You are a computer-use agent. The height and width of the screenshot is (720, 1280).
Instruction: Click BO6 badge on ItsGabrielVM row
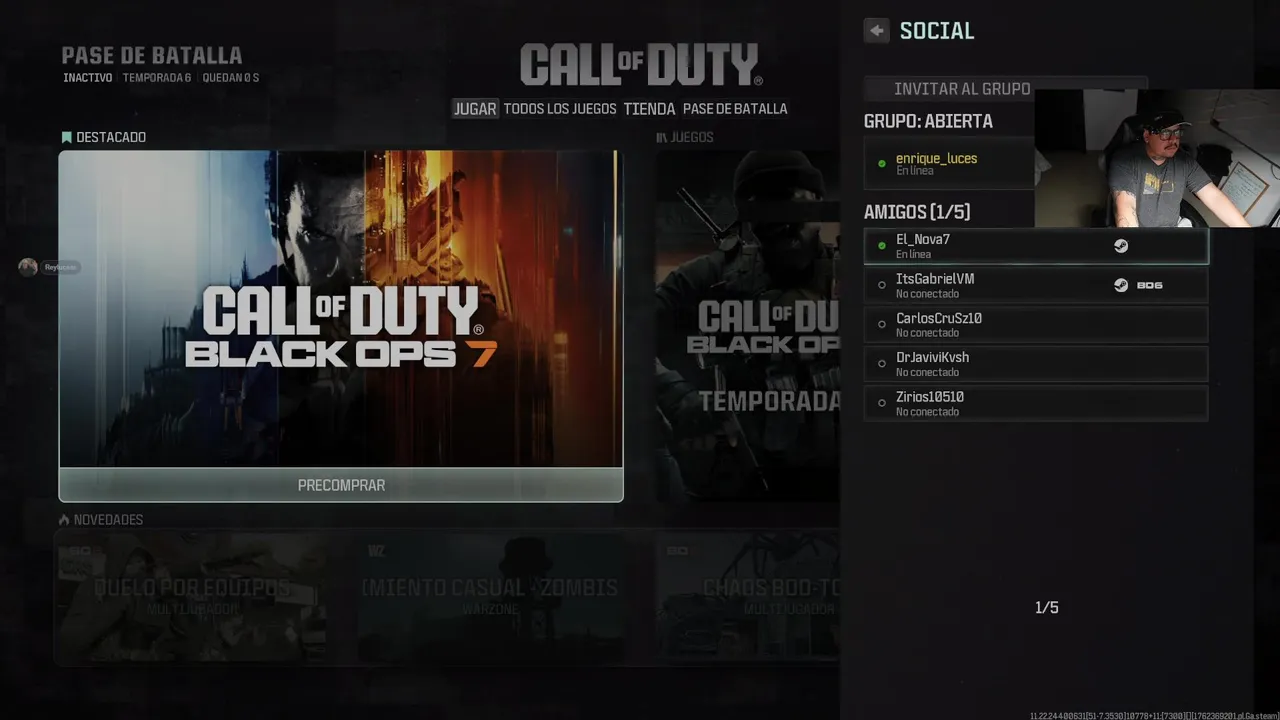pos(1150,285)
